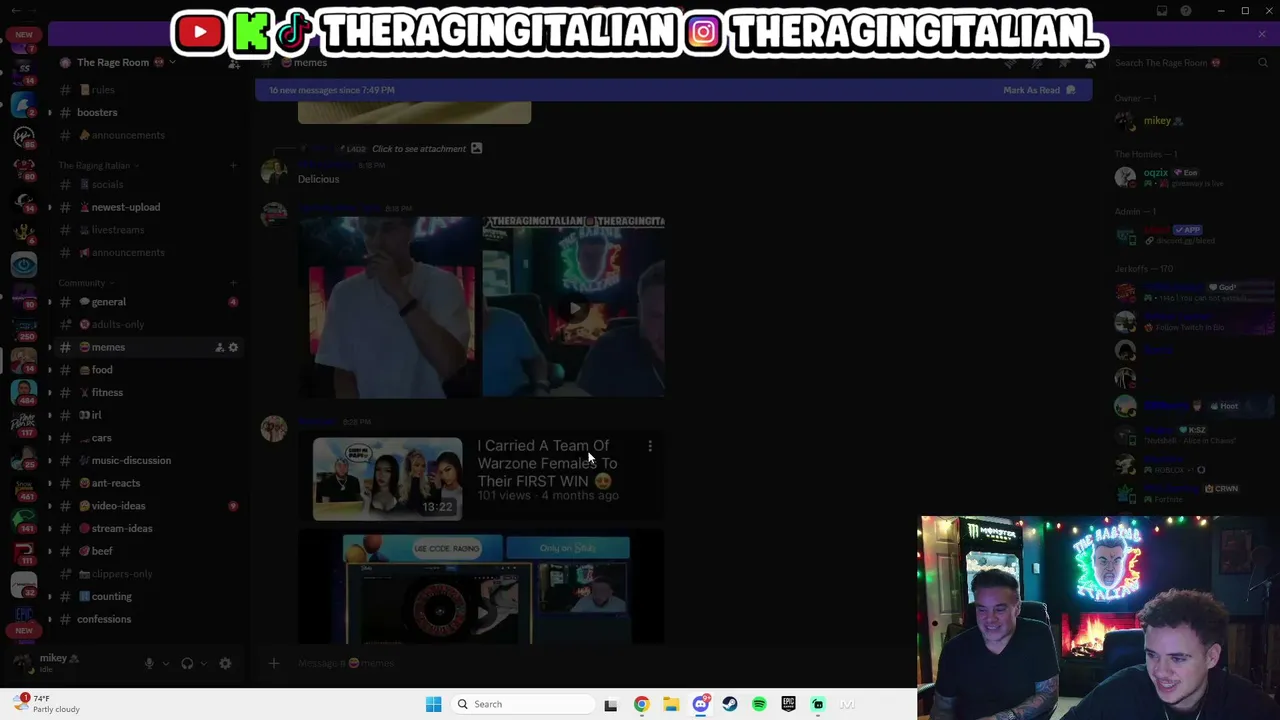Open the clippers-only channel
The width and height of the screenshot is (1280, 720).
pyautogui.click(x=148, y=574)
